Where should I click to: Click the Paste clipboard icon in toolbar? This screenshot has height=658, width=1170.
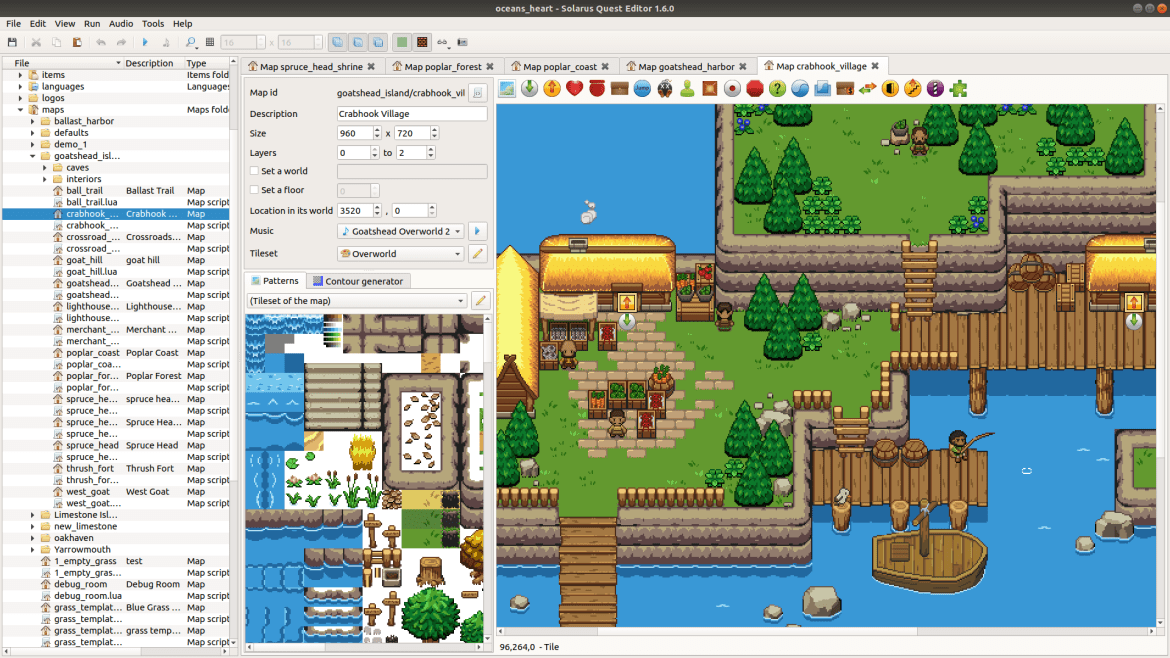(77, 43)
